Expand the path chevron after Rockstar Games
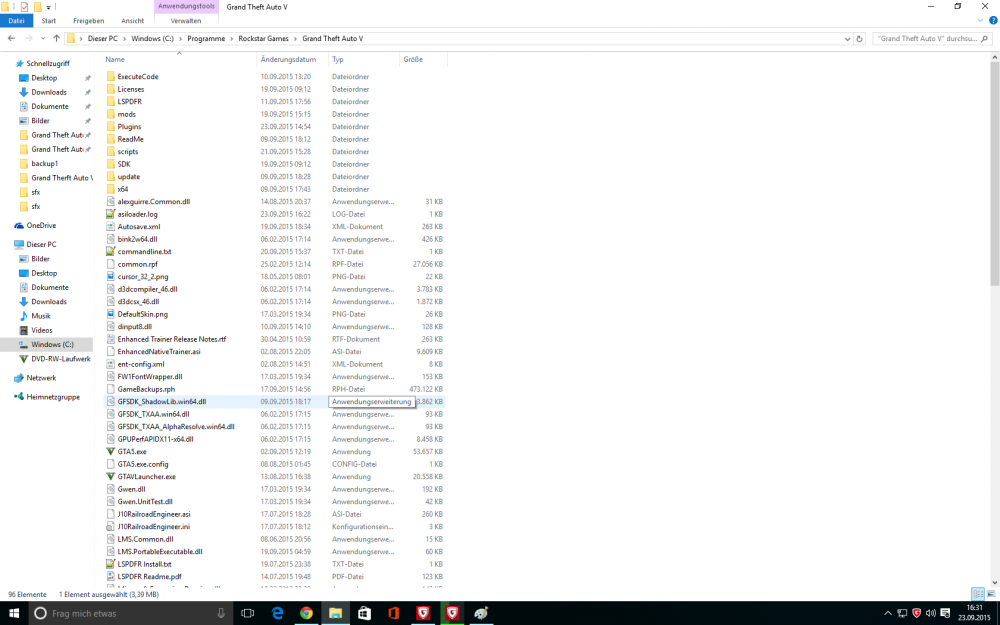Screen dimensions: 1000x625 [x=295, y=38]
